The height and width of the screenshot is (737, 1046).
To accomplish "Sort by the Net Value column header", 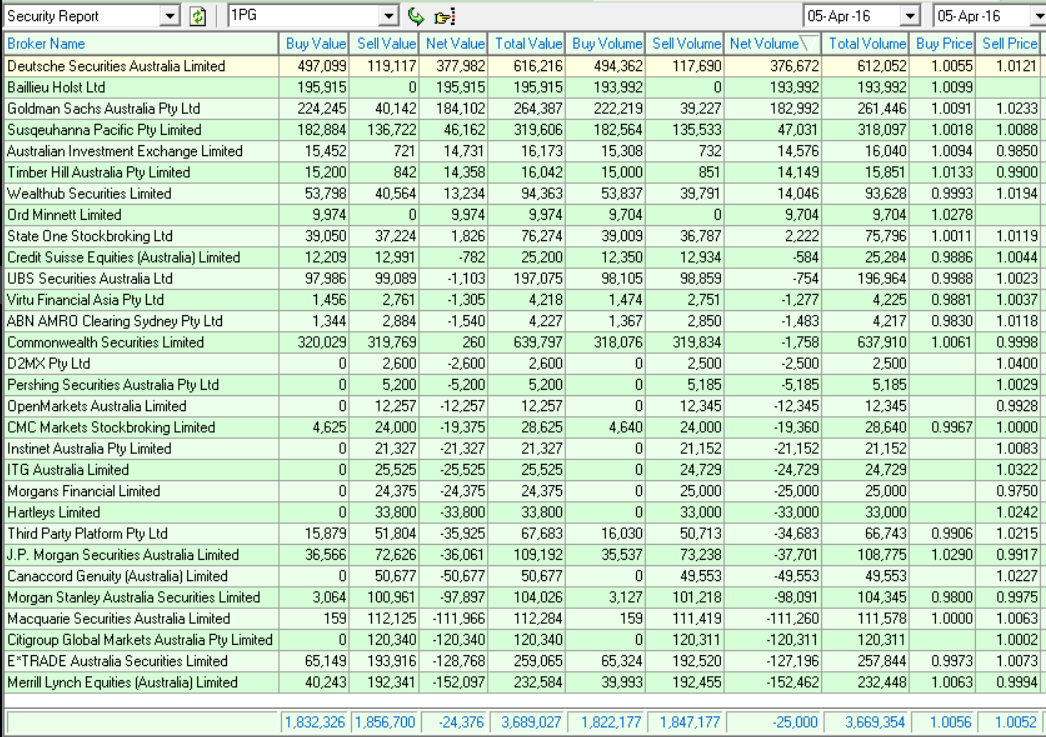I will pyautogui.click(x=454, y=44).
